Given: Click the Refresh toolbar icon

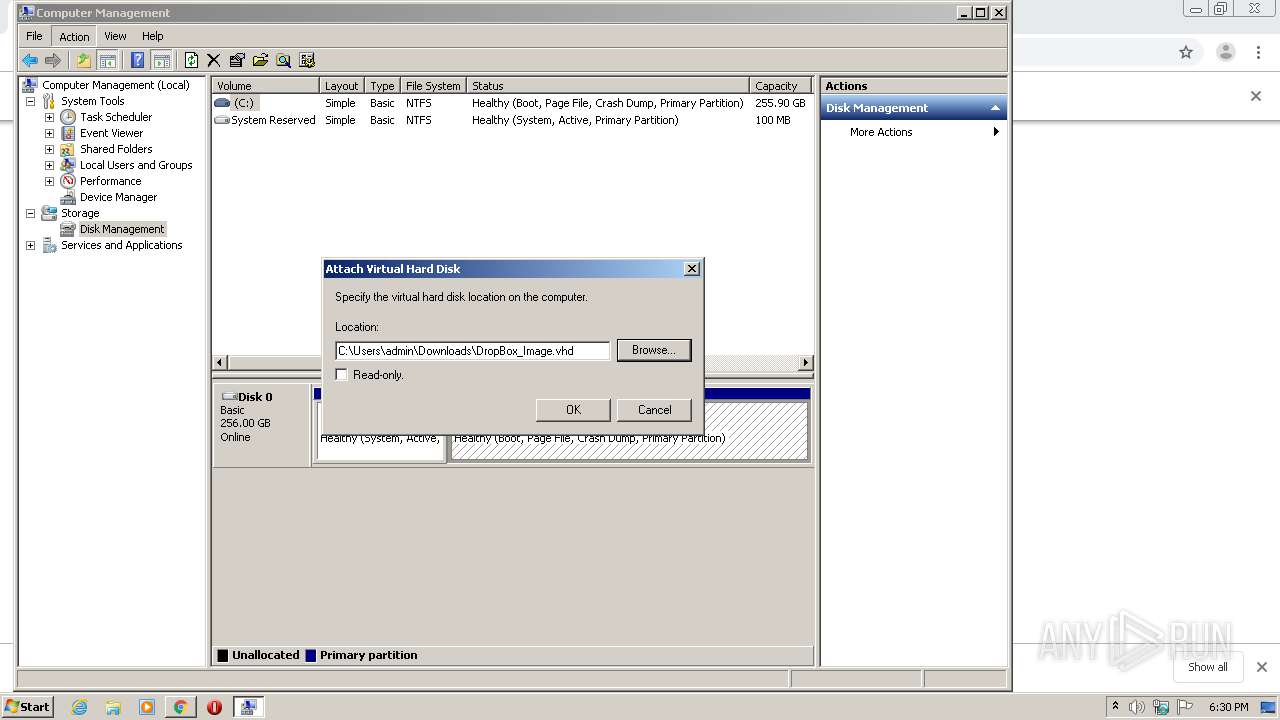Looking at the screenshot, I should (191, 60).
